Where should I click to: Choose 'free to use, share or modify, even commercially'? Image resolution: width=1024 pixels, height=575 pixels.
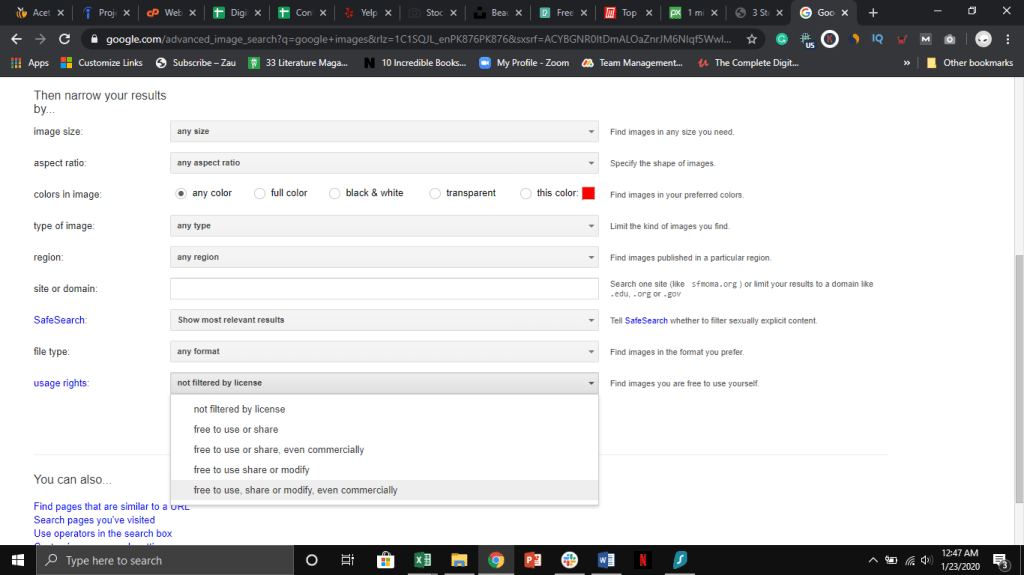coord(295,490)
